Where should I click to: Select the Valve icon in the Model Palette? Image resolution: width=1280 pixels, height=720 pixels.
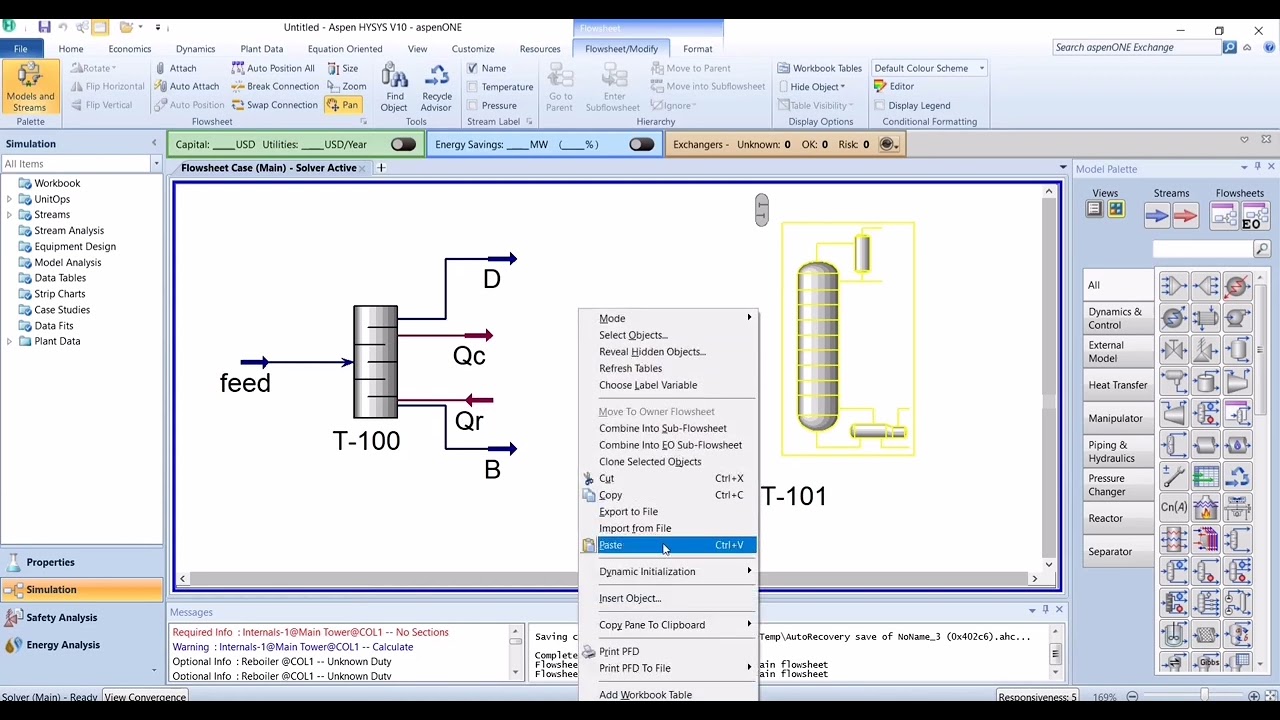(1174, 351)
